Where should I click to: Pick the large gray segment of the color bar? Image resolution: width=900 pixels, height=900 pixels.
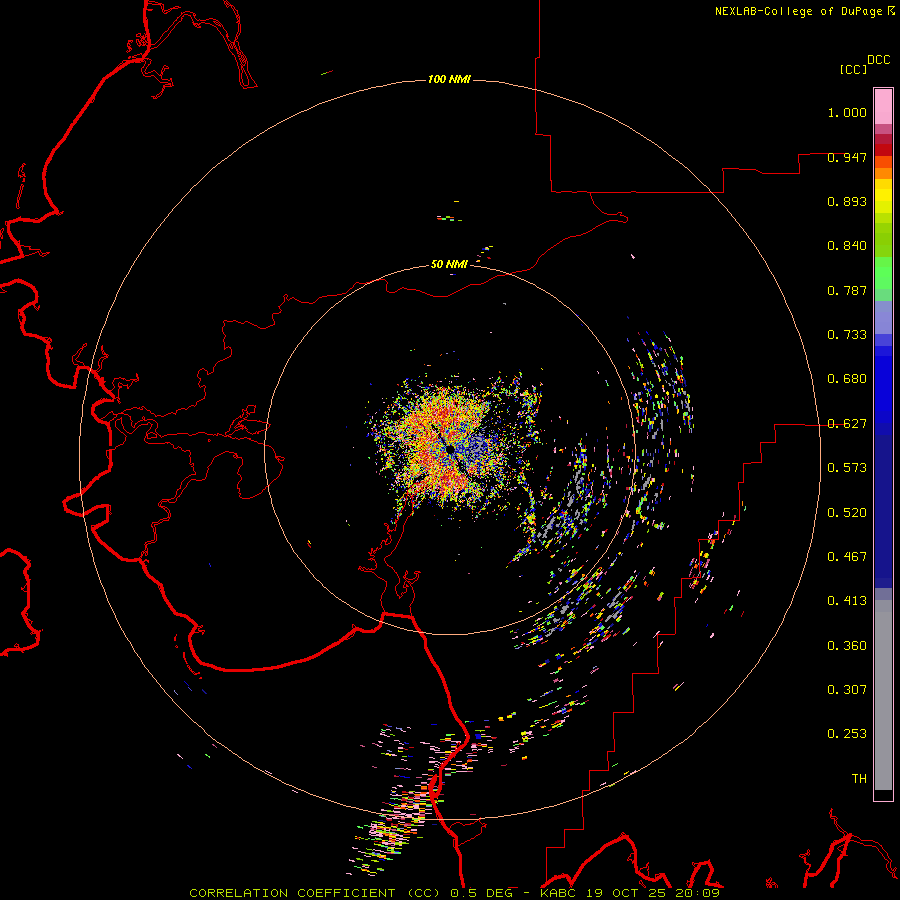point(883,695)
